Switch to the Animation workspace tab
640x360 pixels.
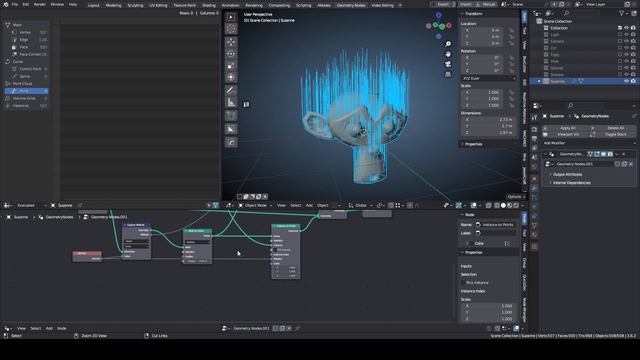coord(230,5)
